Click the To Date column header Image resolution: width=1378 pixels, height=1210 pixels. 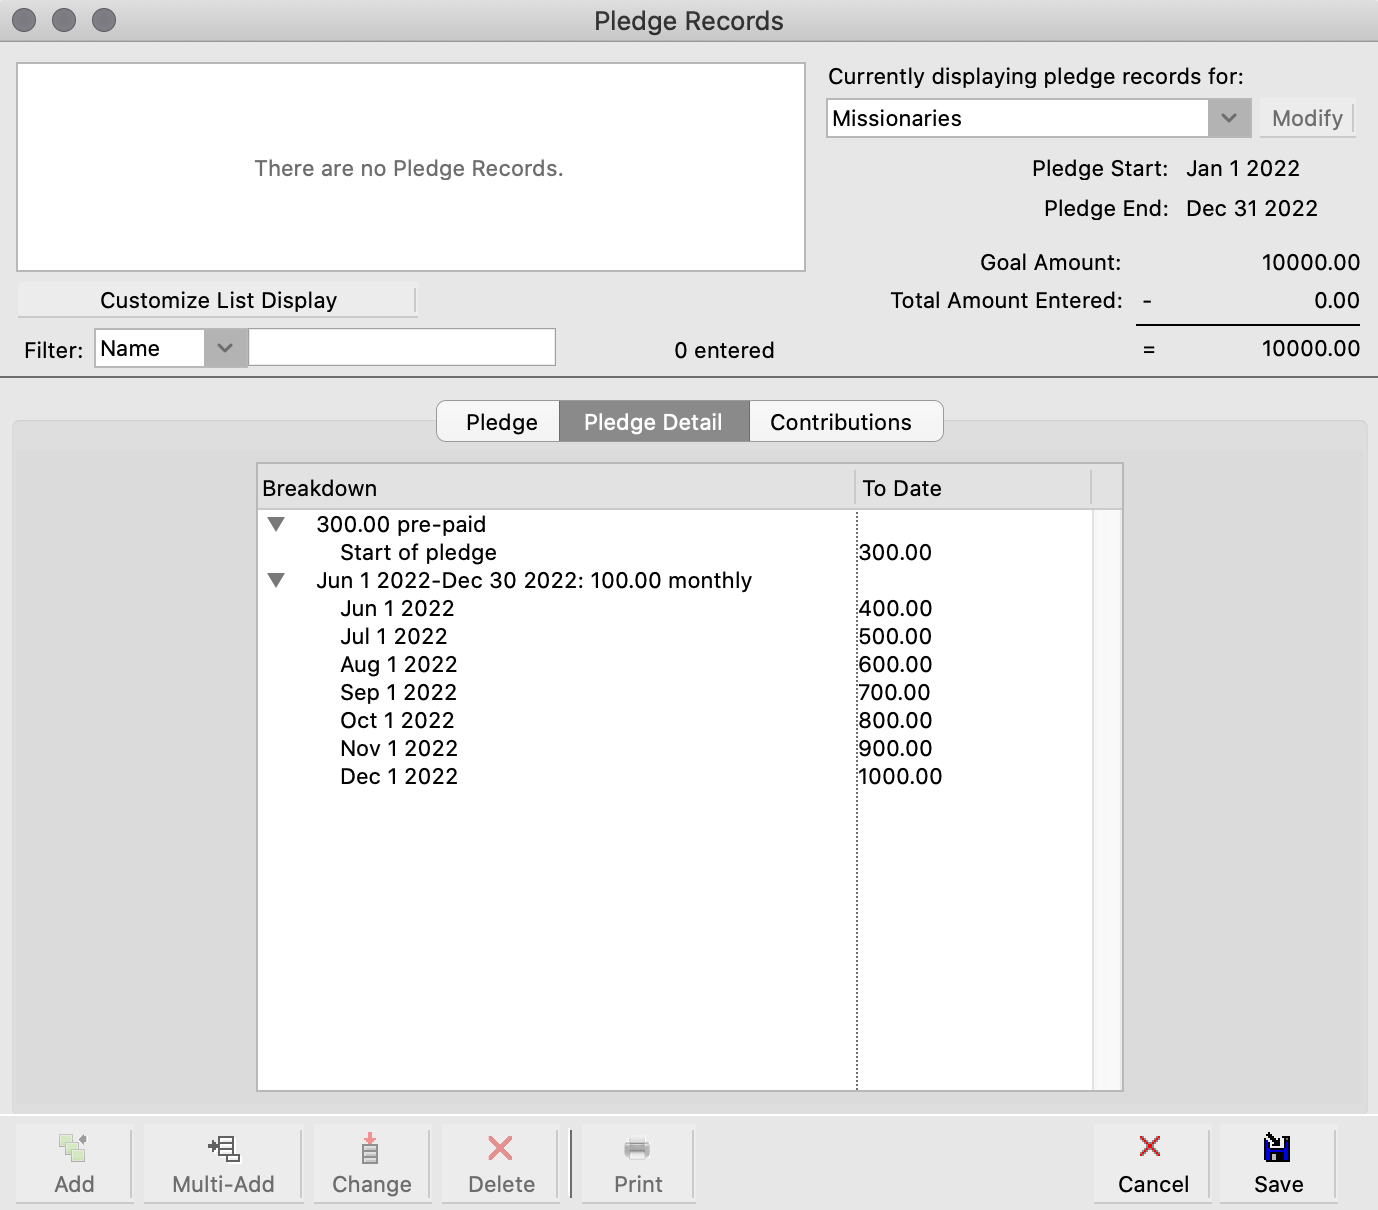pos(974,488)
